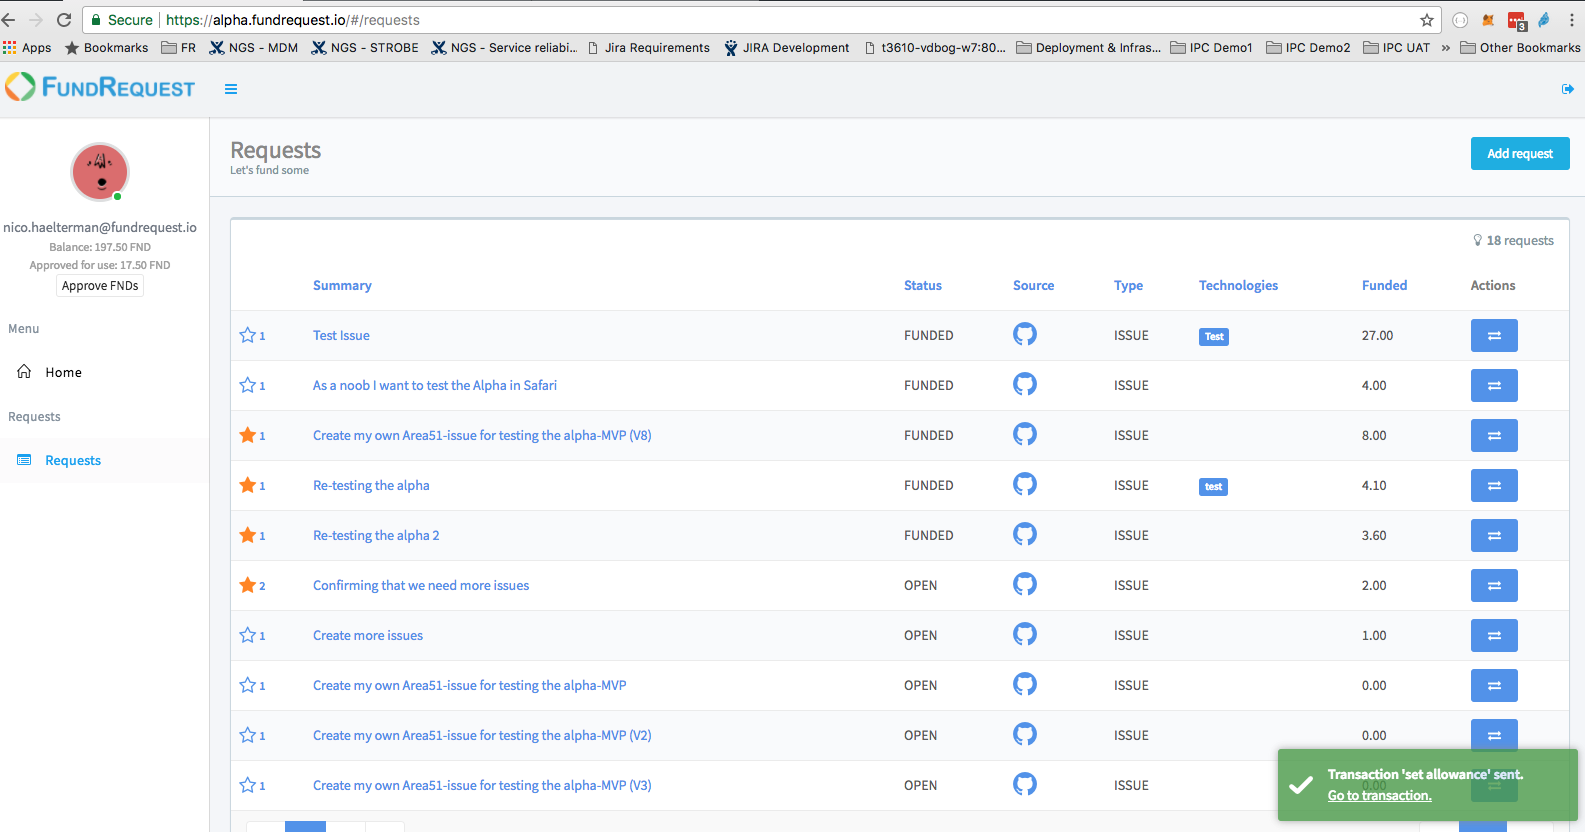The image size is (1585, 832).
Task: Bookmark this page with the star icon
Action: point(1427,20)
